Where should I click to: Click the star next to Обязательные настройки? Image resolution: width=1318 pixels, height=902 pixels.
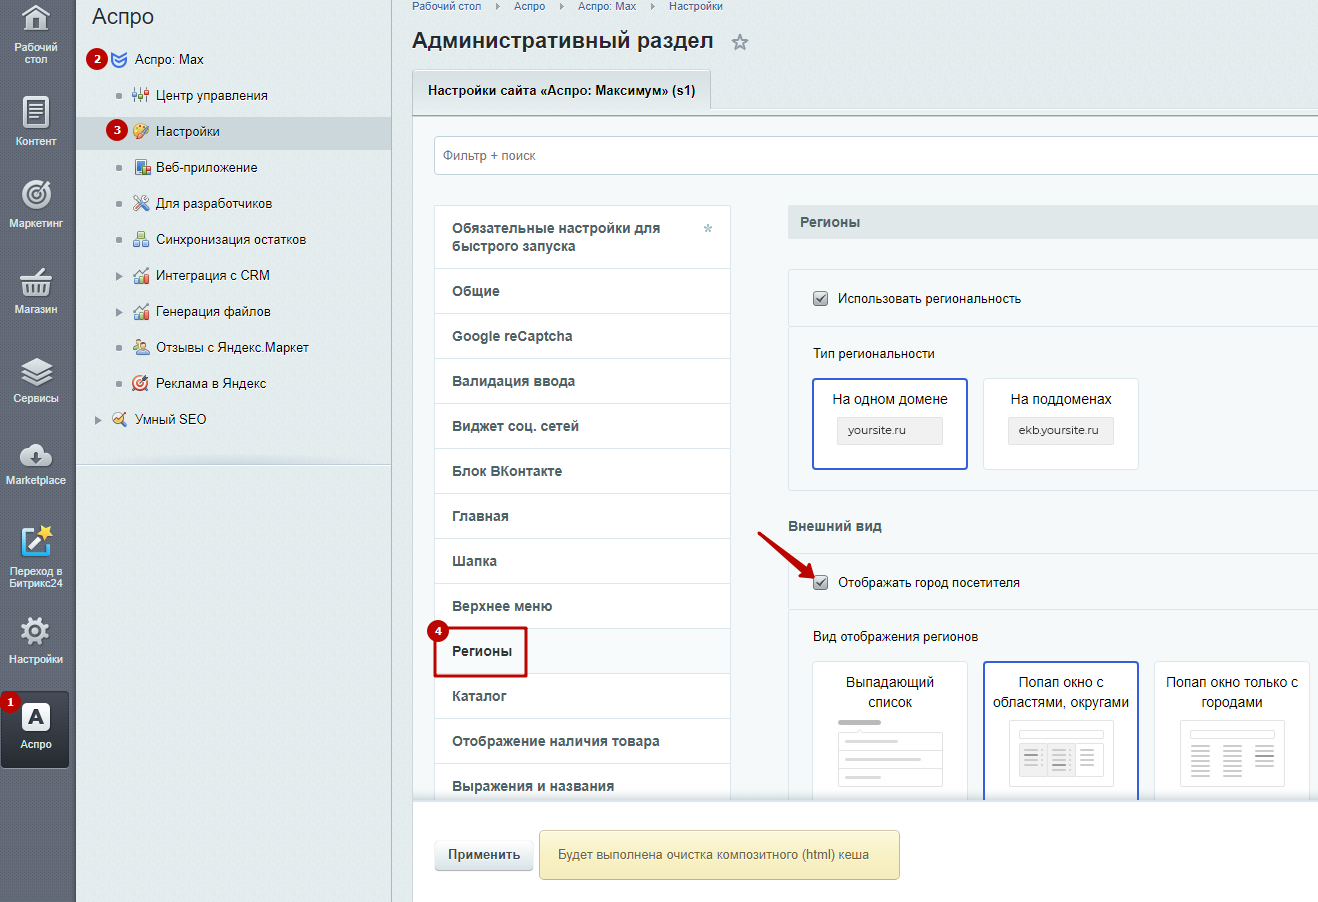pos(708,228)
